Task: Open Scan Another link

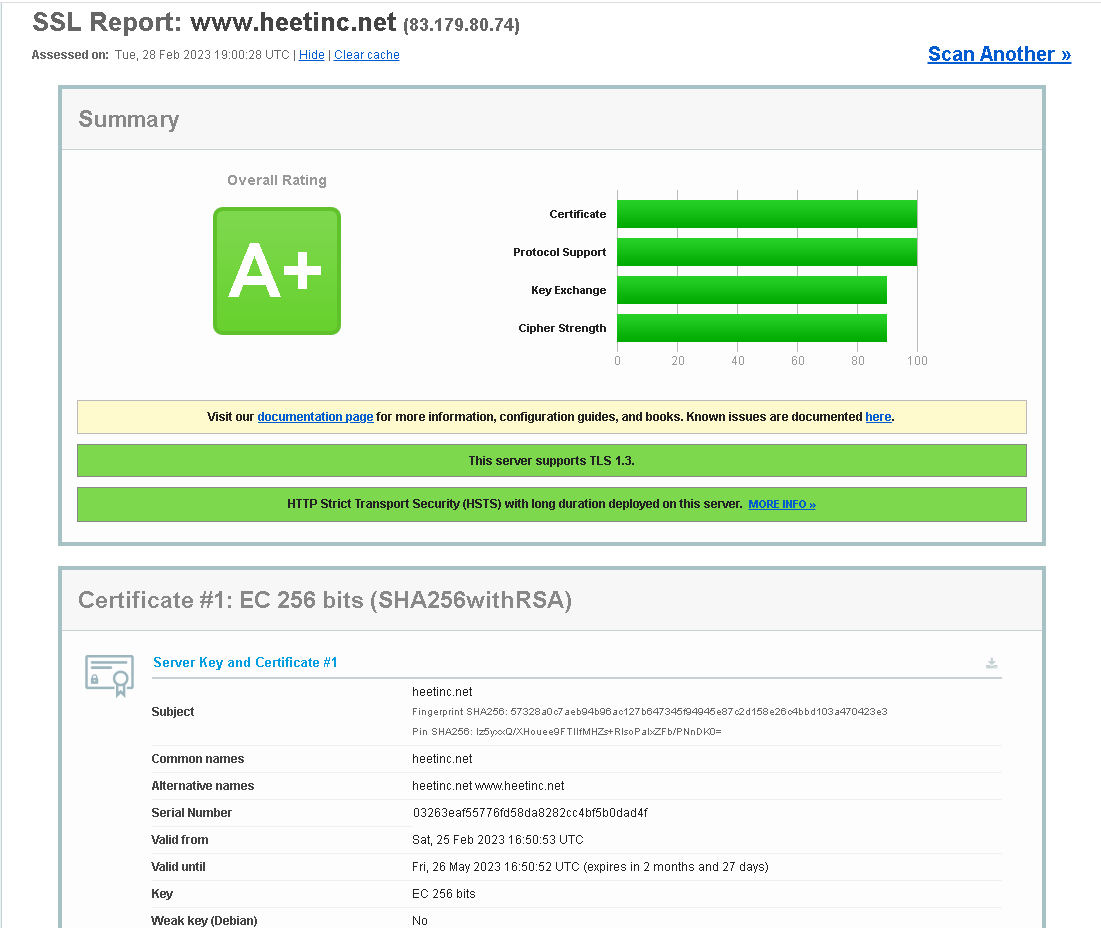Action: pos(999,54)
